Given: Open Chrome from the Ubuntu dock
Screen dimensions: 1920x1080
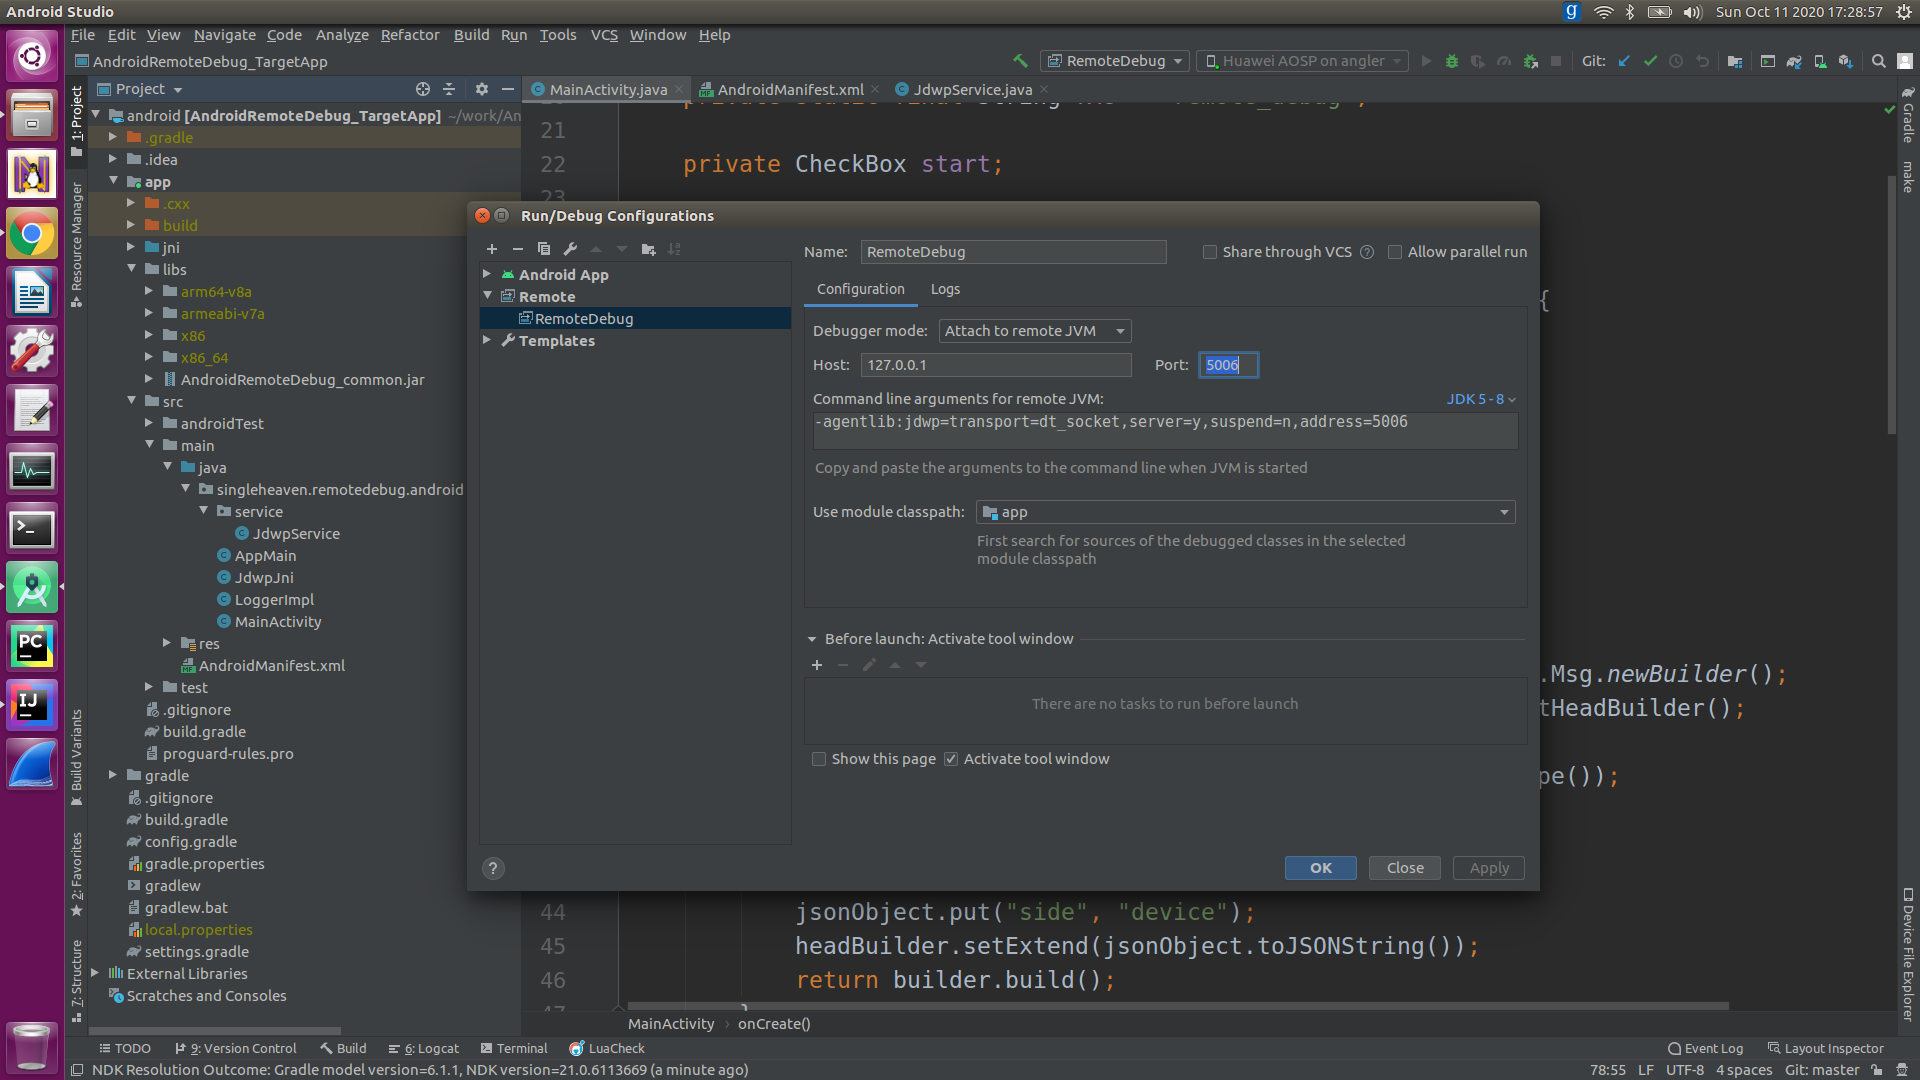Looking at the screenshot, I should [x=31, y=235].
